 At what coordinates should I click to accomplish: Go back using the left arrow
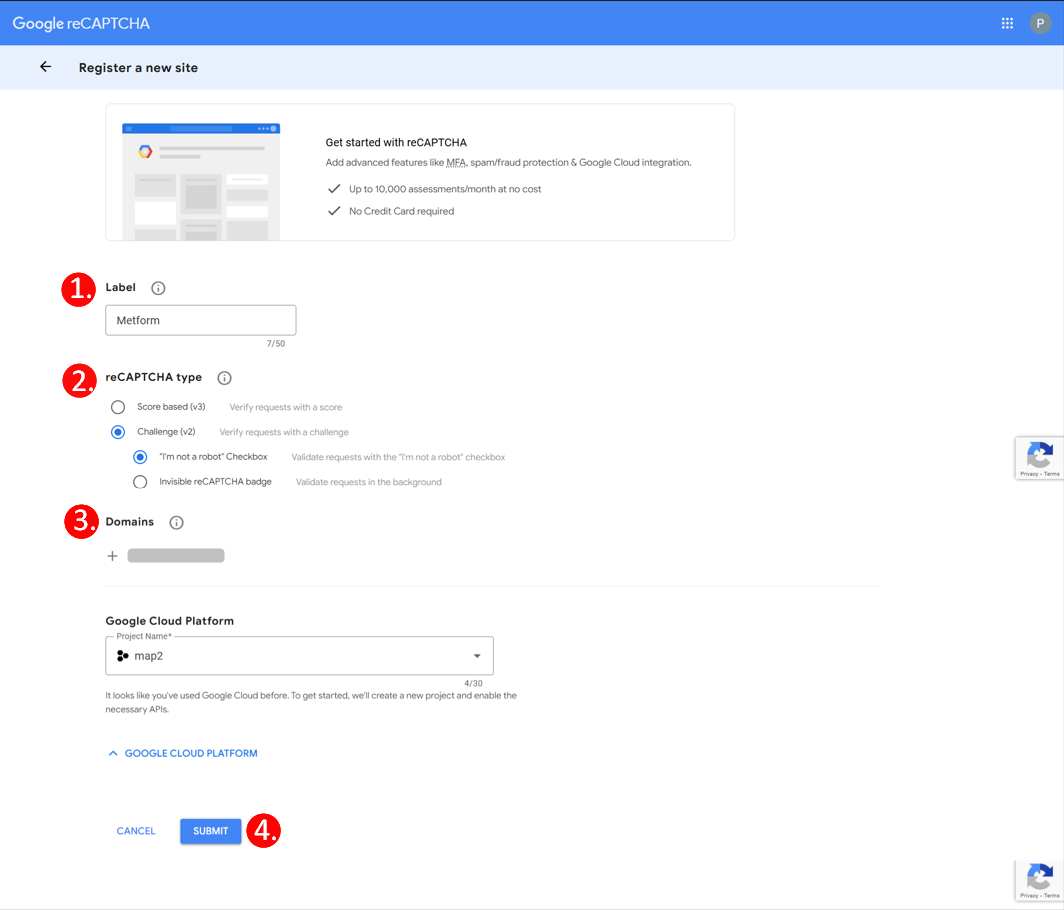[45, 67]
